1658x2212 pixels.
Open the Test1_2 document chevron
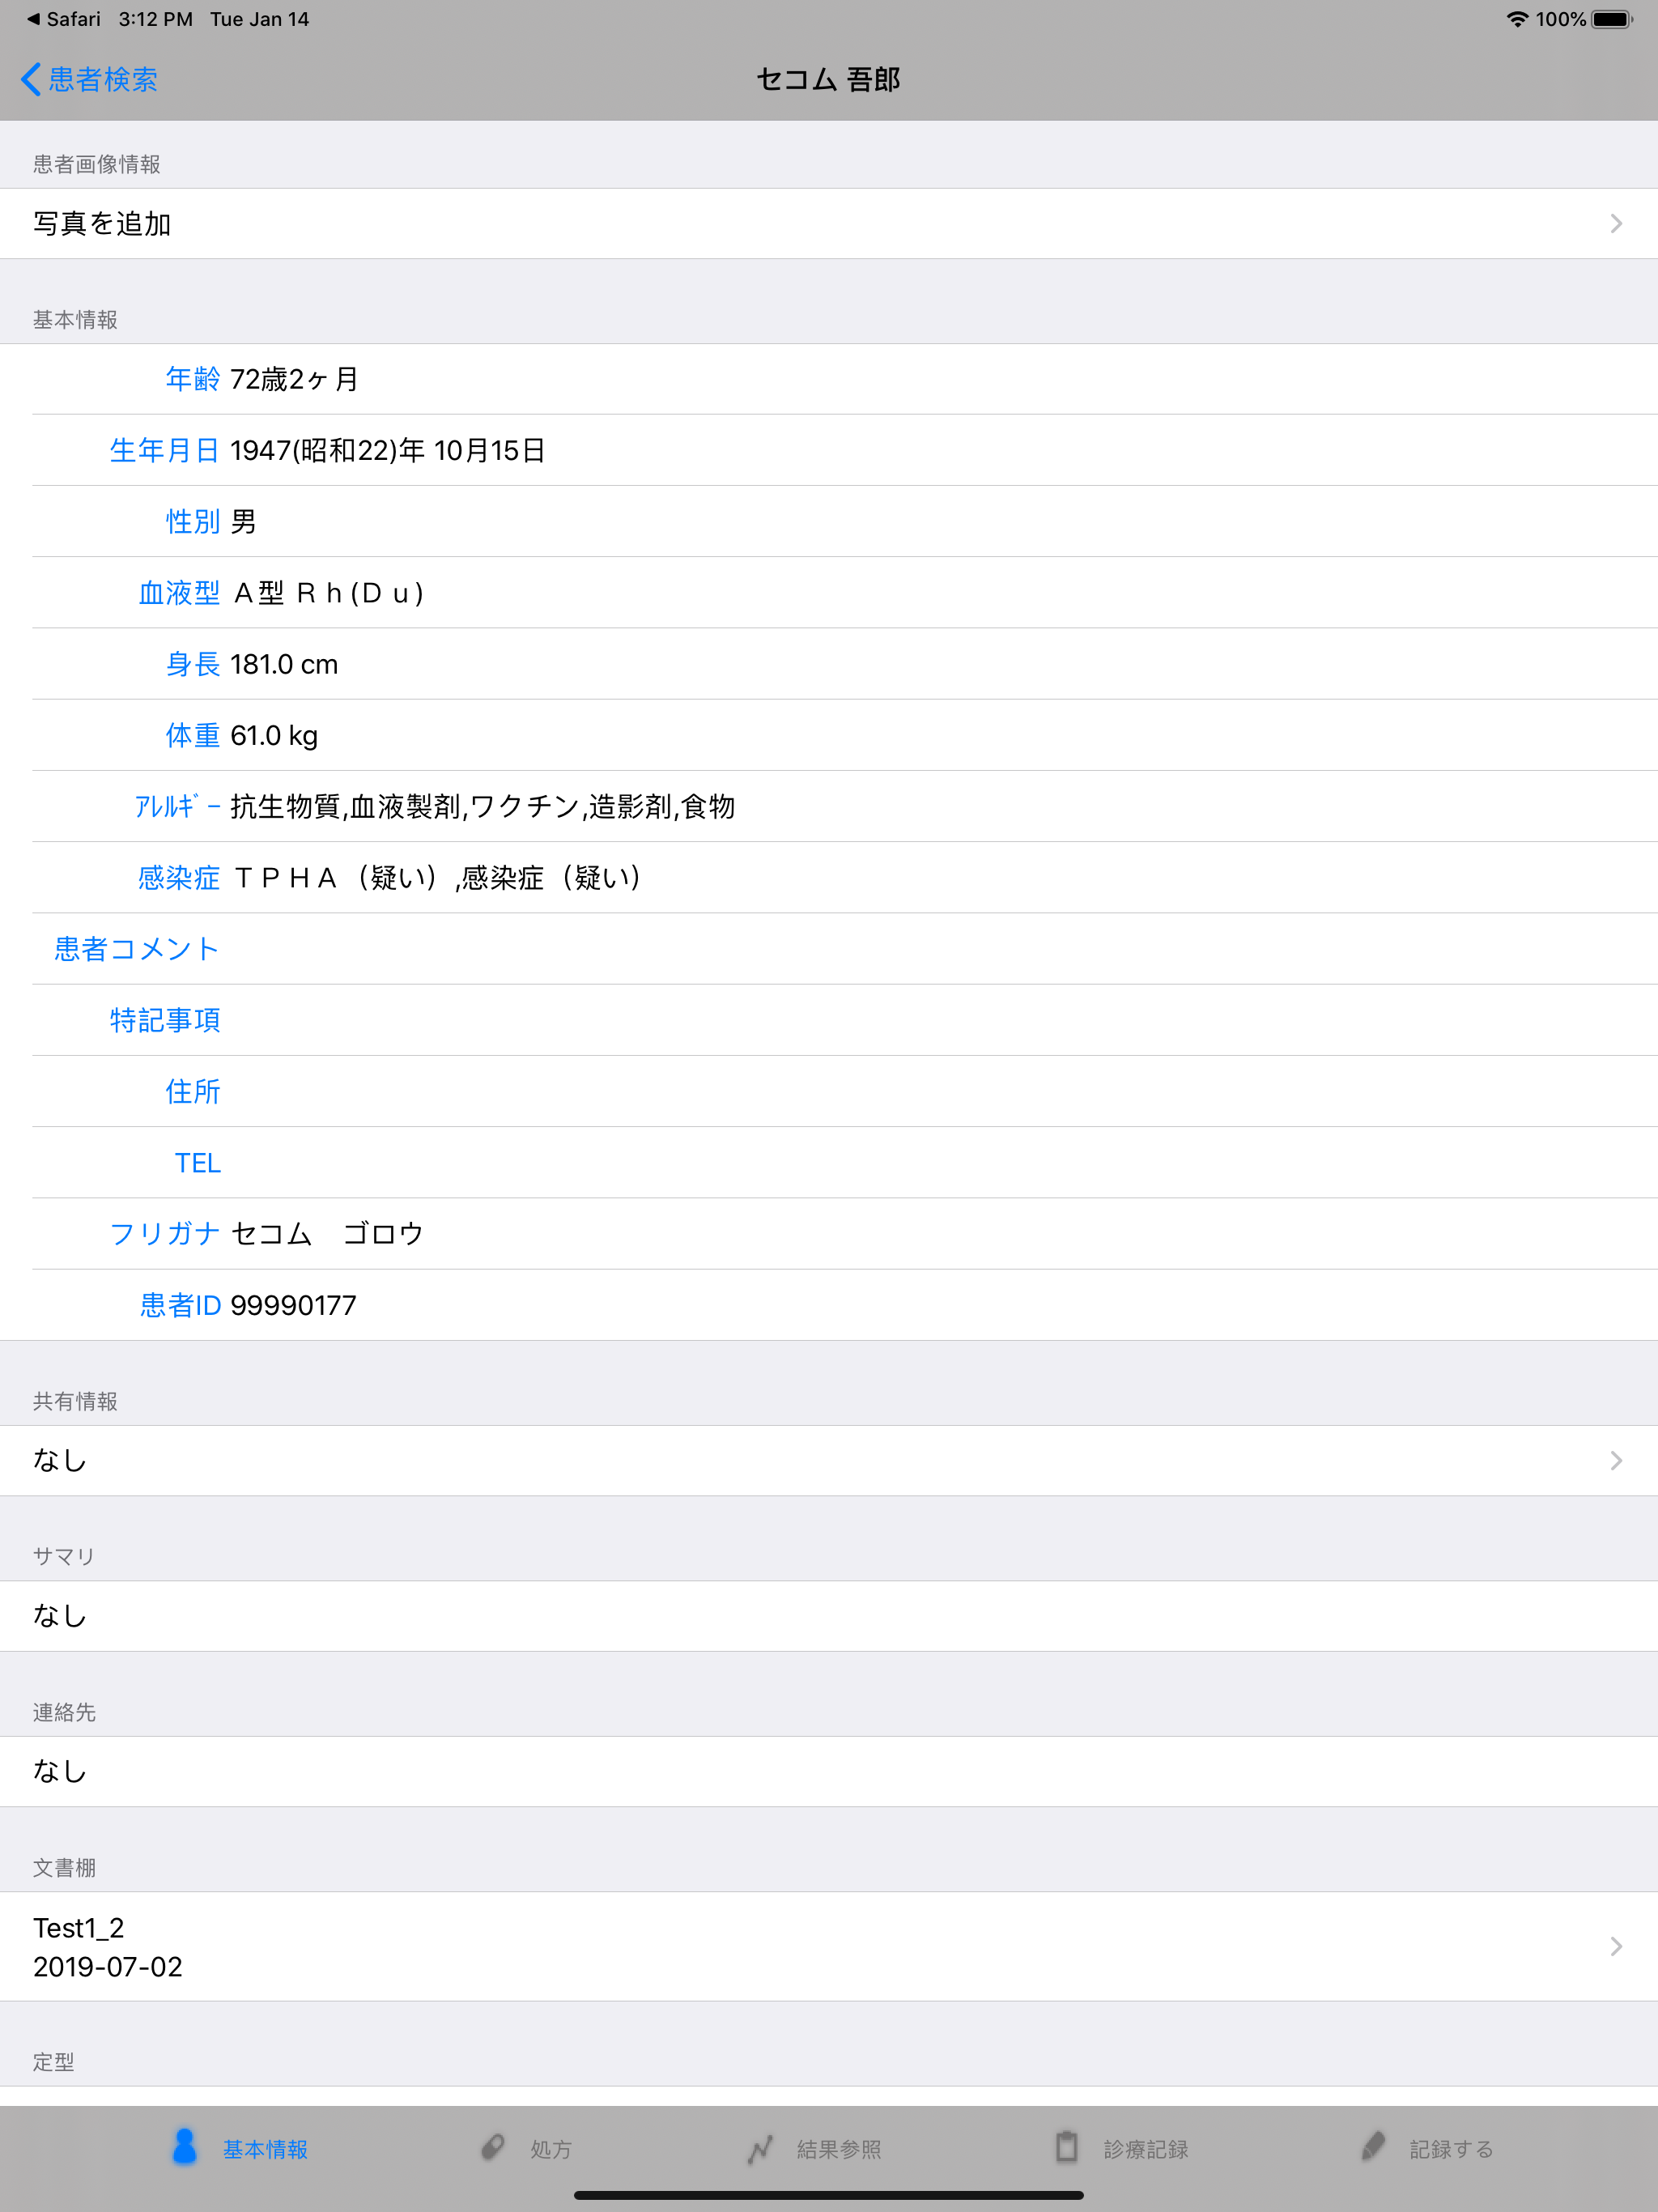(1616, 1946)
